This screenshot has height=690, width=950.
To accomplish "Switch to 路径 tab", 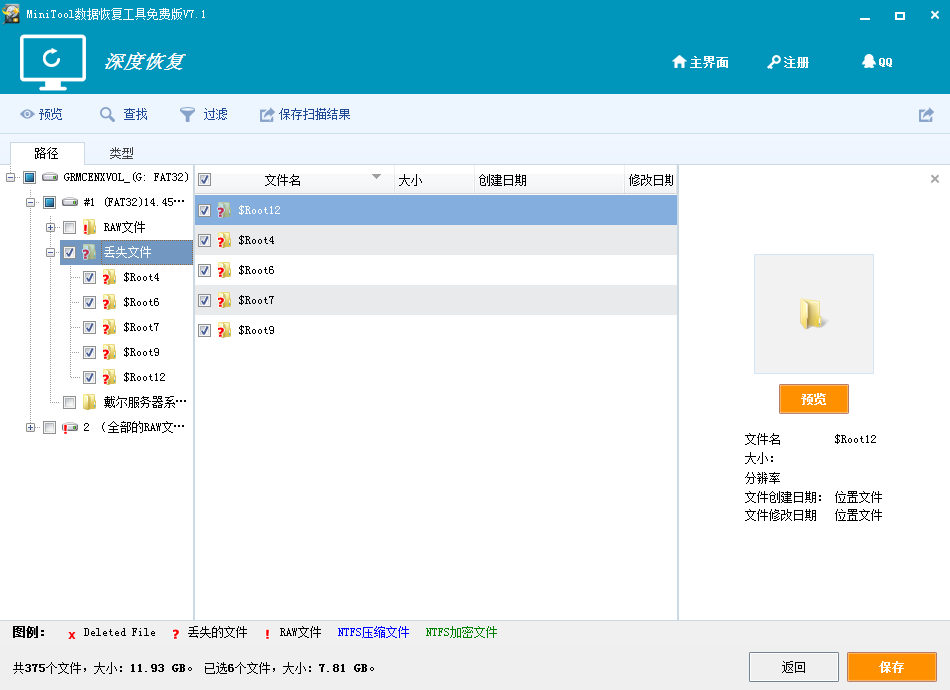I will [x=47, y=153].
